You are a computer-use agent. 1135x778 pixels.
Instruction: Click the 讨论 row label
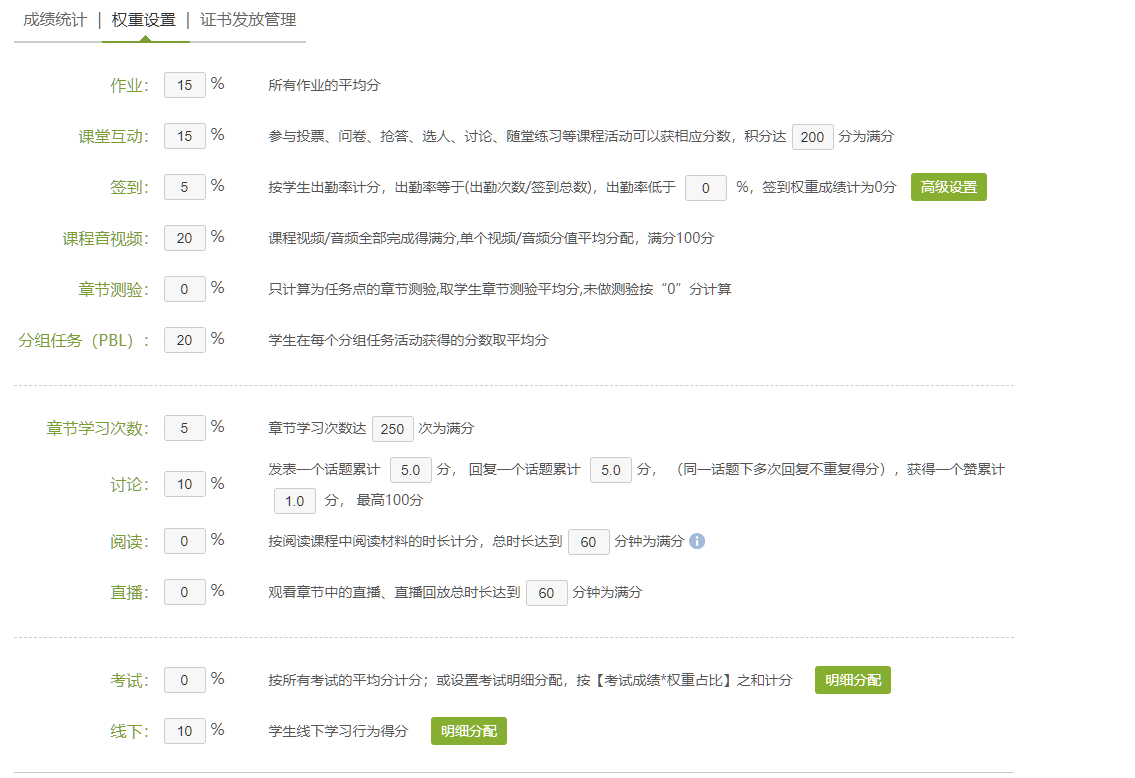click(130, 484)
